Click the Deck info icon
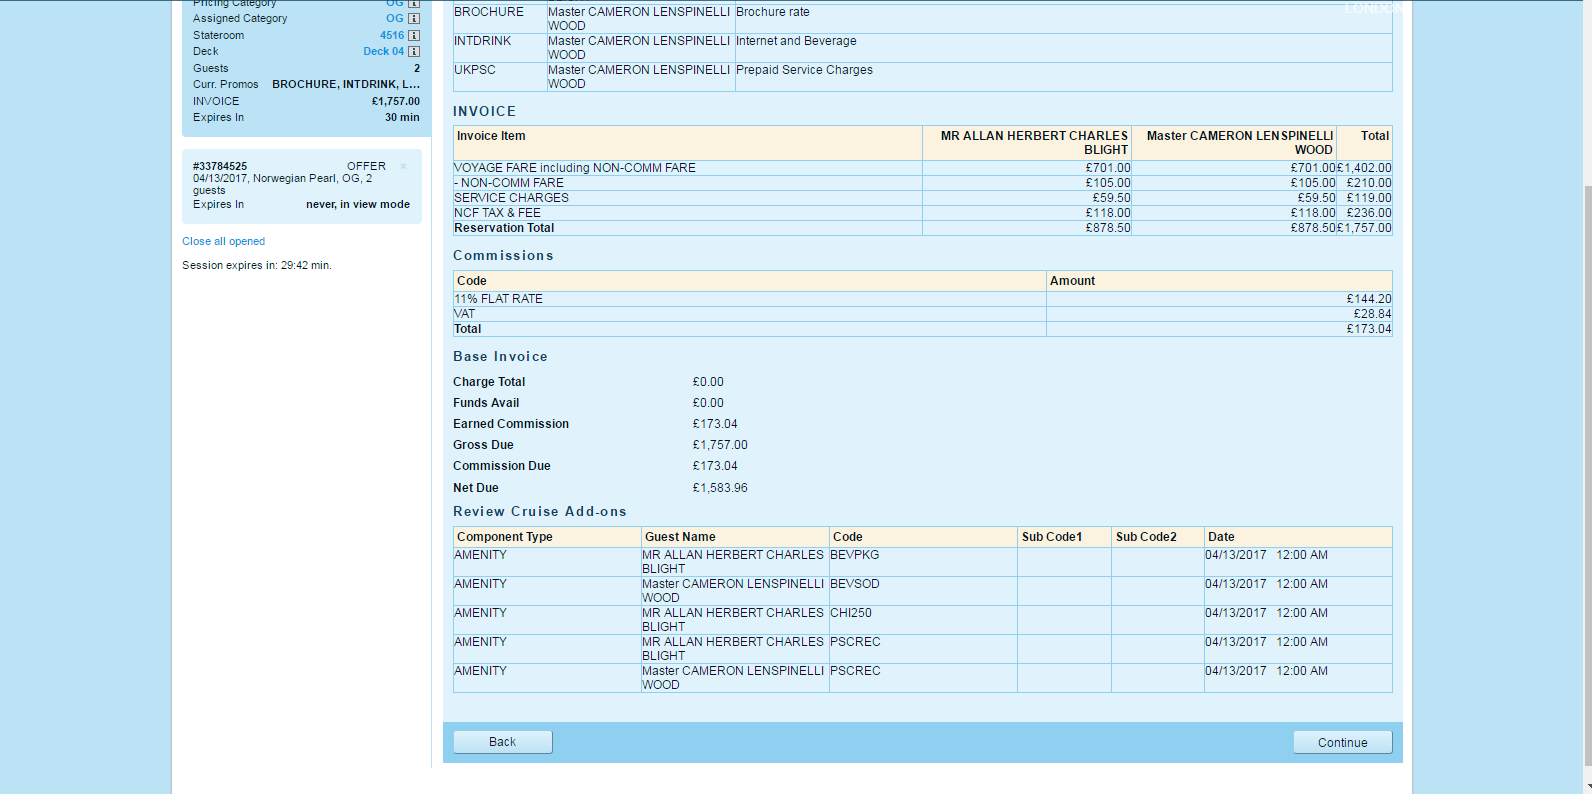This screenshot has width=1592, height=794. pos(414,52)
